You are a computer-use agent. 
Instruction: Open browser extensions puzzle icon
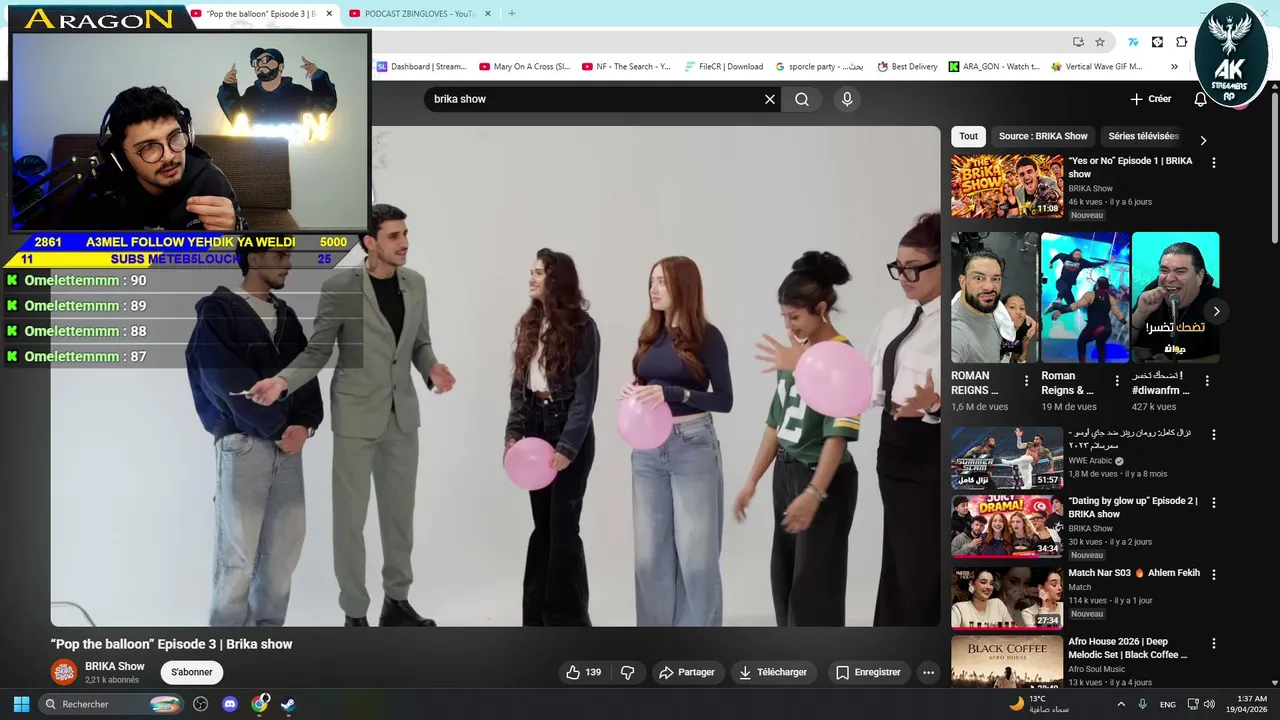point(1182,42)
